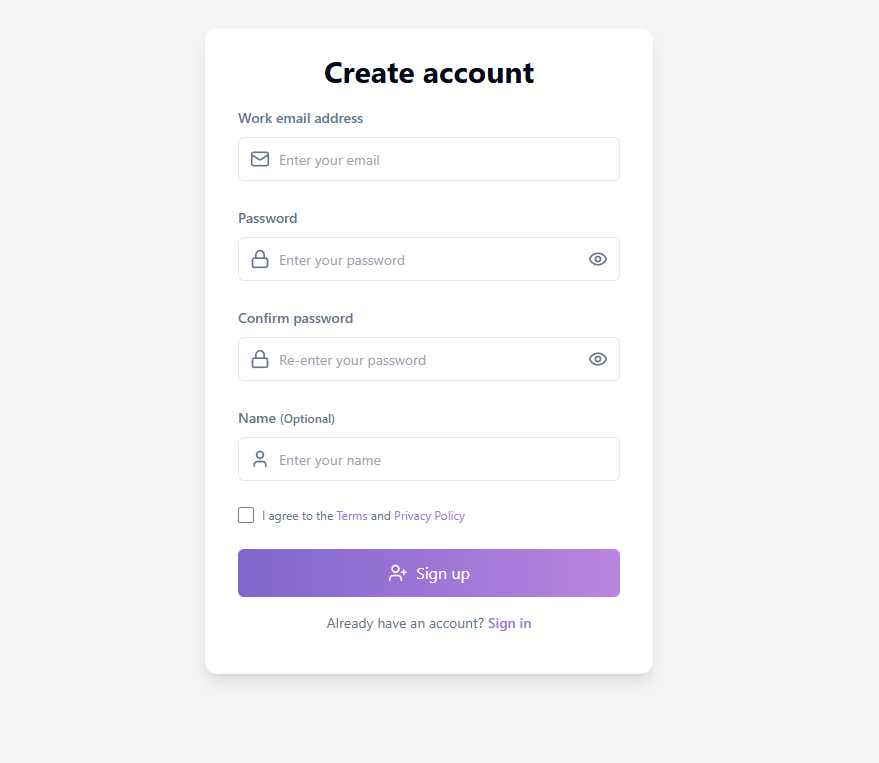Click the Re-enter your password field
The image size is (879, 763).
tap(420, 359)
